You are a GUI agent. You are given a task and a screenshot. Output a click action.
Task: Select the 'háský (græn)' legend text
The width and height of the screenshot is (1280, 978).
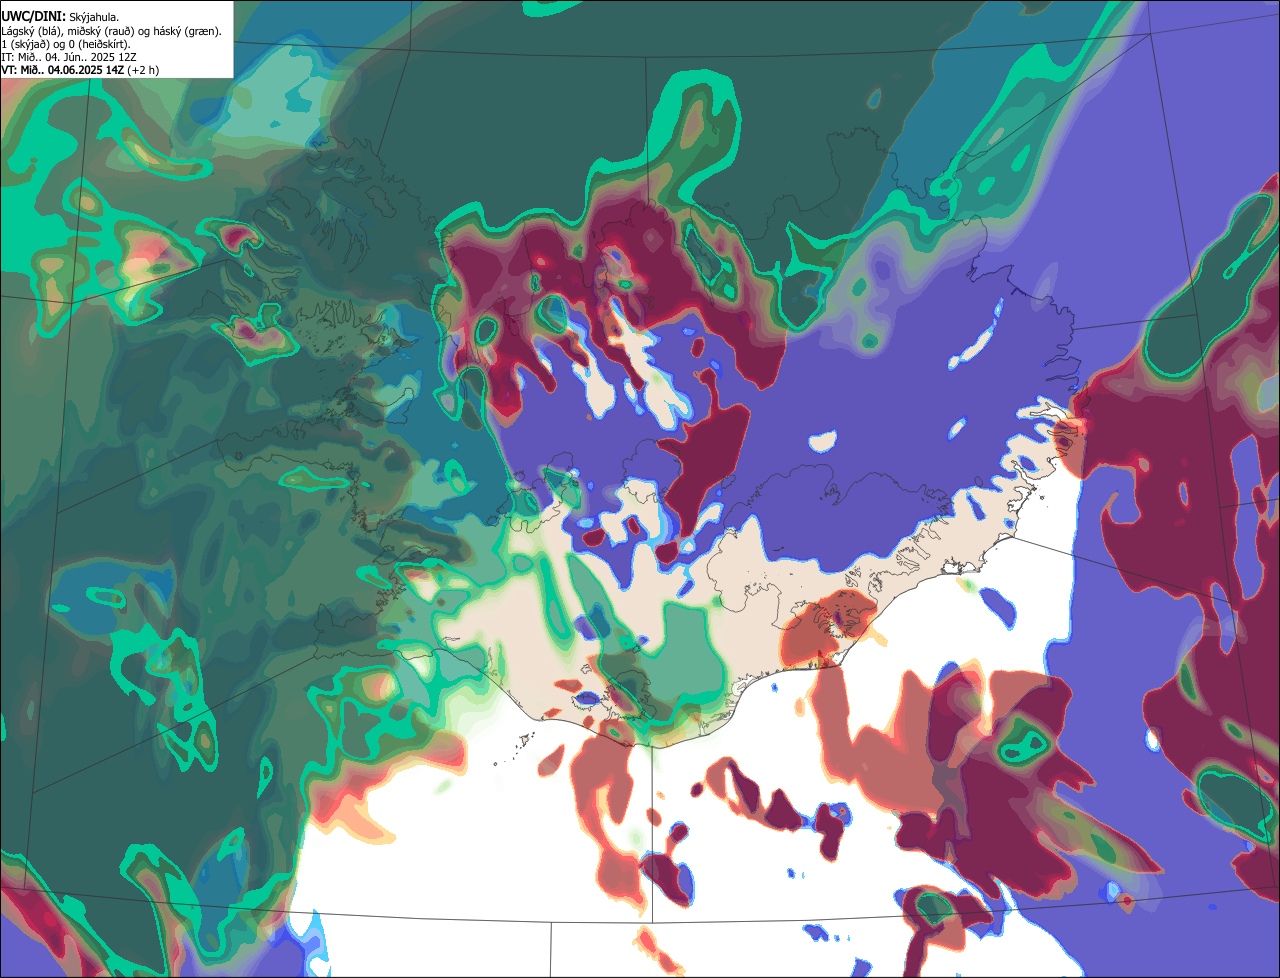pos(186,31)
